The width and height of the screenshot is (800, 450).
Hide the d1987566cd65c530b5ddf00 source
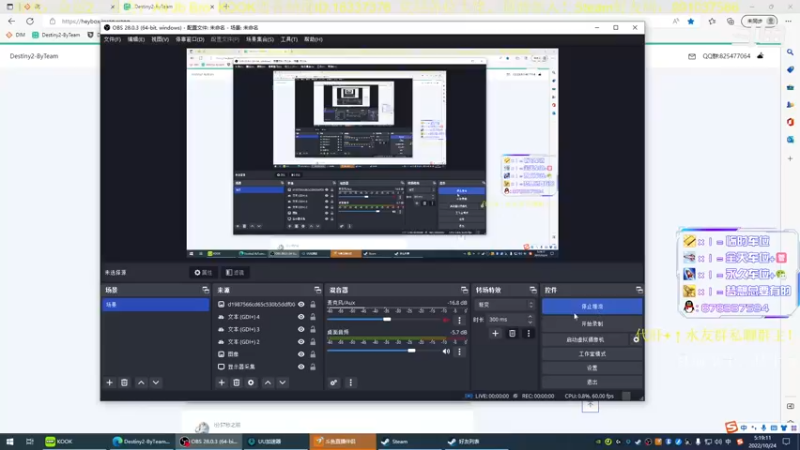[x=301, y=305]
